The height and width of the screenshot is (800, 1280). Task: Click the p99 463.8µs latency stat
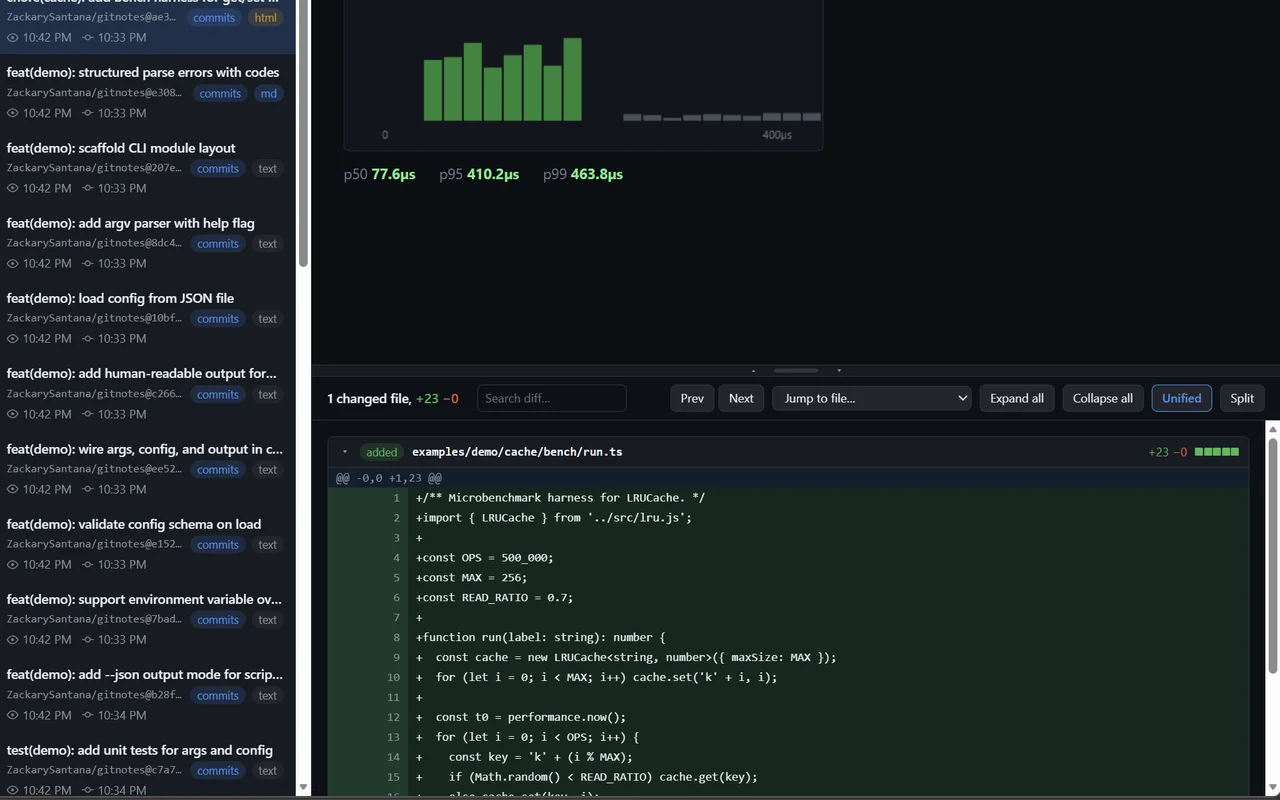point(583,174)
